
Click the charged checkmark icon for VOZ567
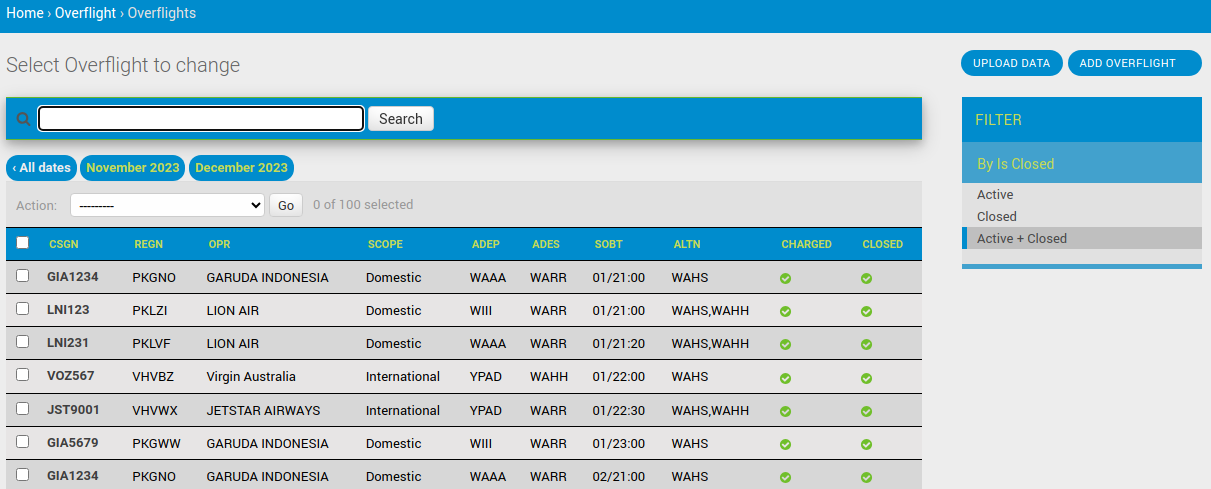click(x=785, y=378)
